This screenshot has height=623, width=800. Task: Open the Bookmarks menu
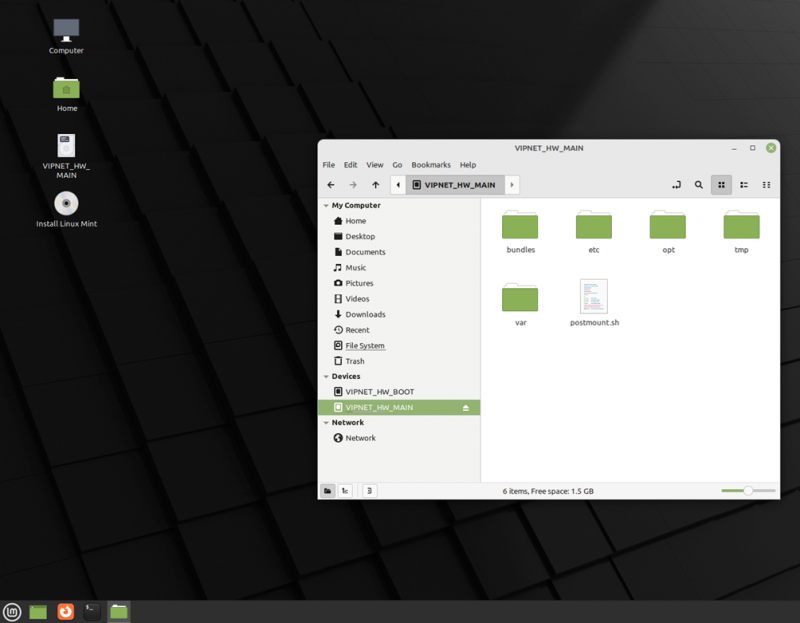pos(431,165)
